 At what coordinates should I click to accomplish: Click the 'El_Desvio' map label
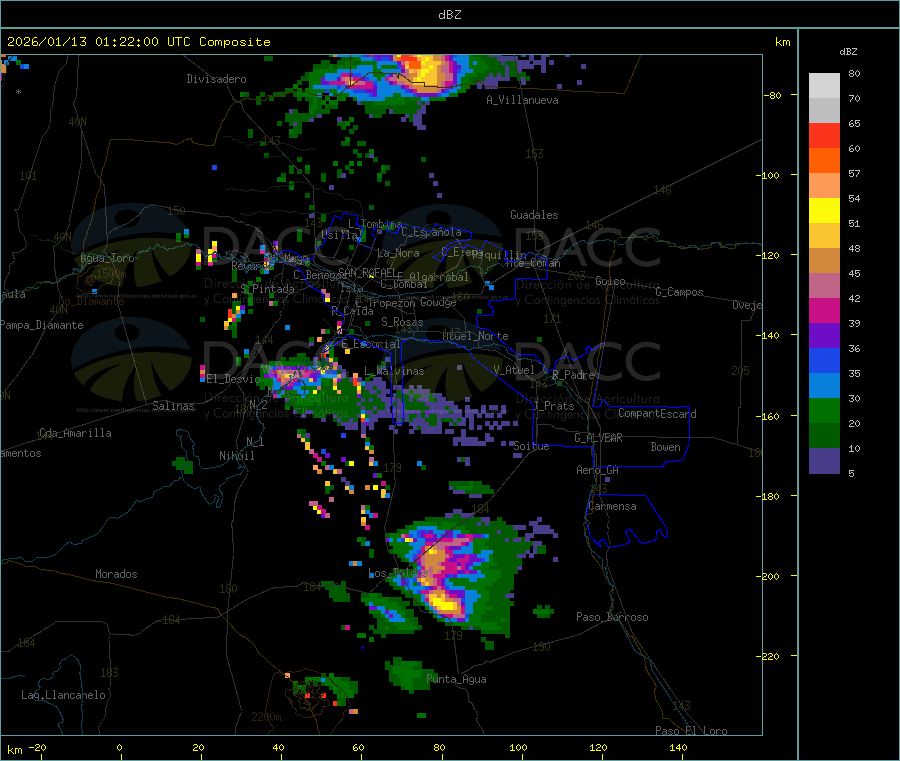[234, 379]
